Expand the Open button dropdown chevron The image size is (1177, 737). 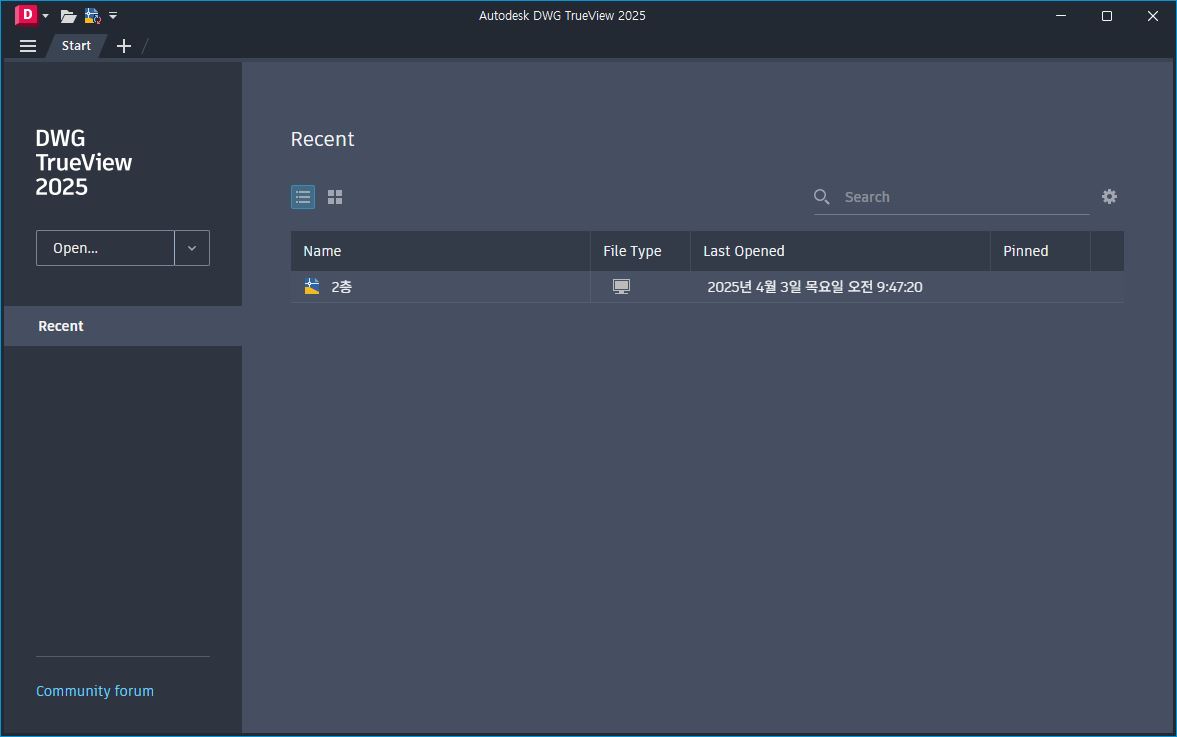tap(192, 248)
